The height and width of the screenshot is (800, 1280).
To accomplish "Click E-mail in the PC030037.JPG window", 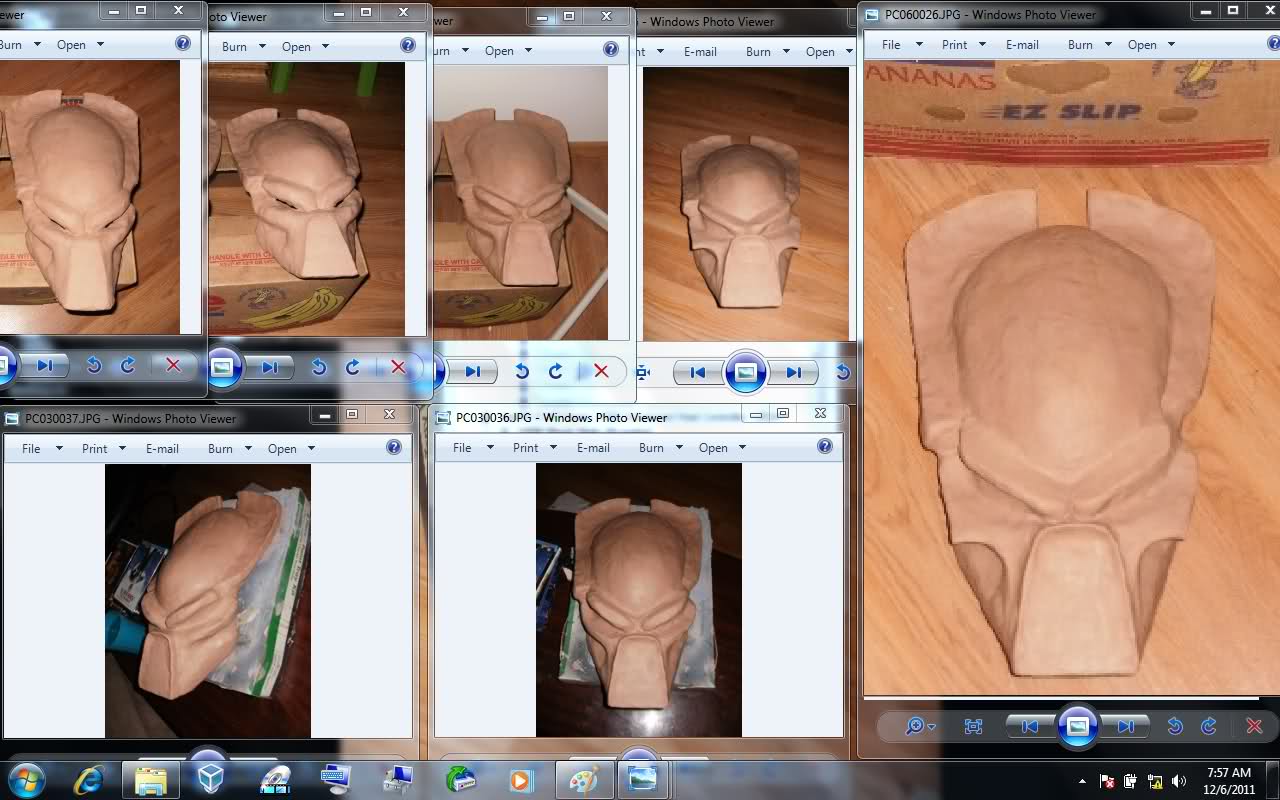I will [162, 448].
